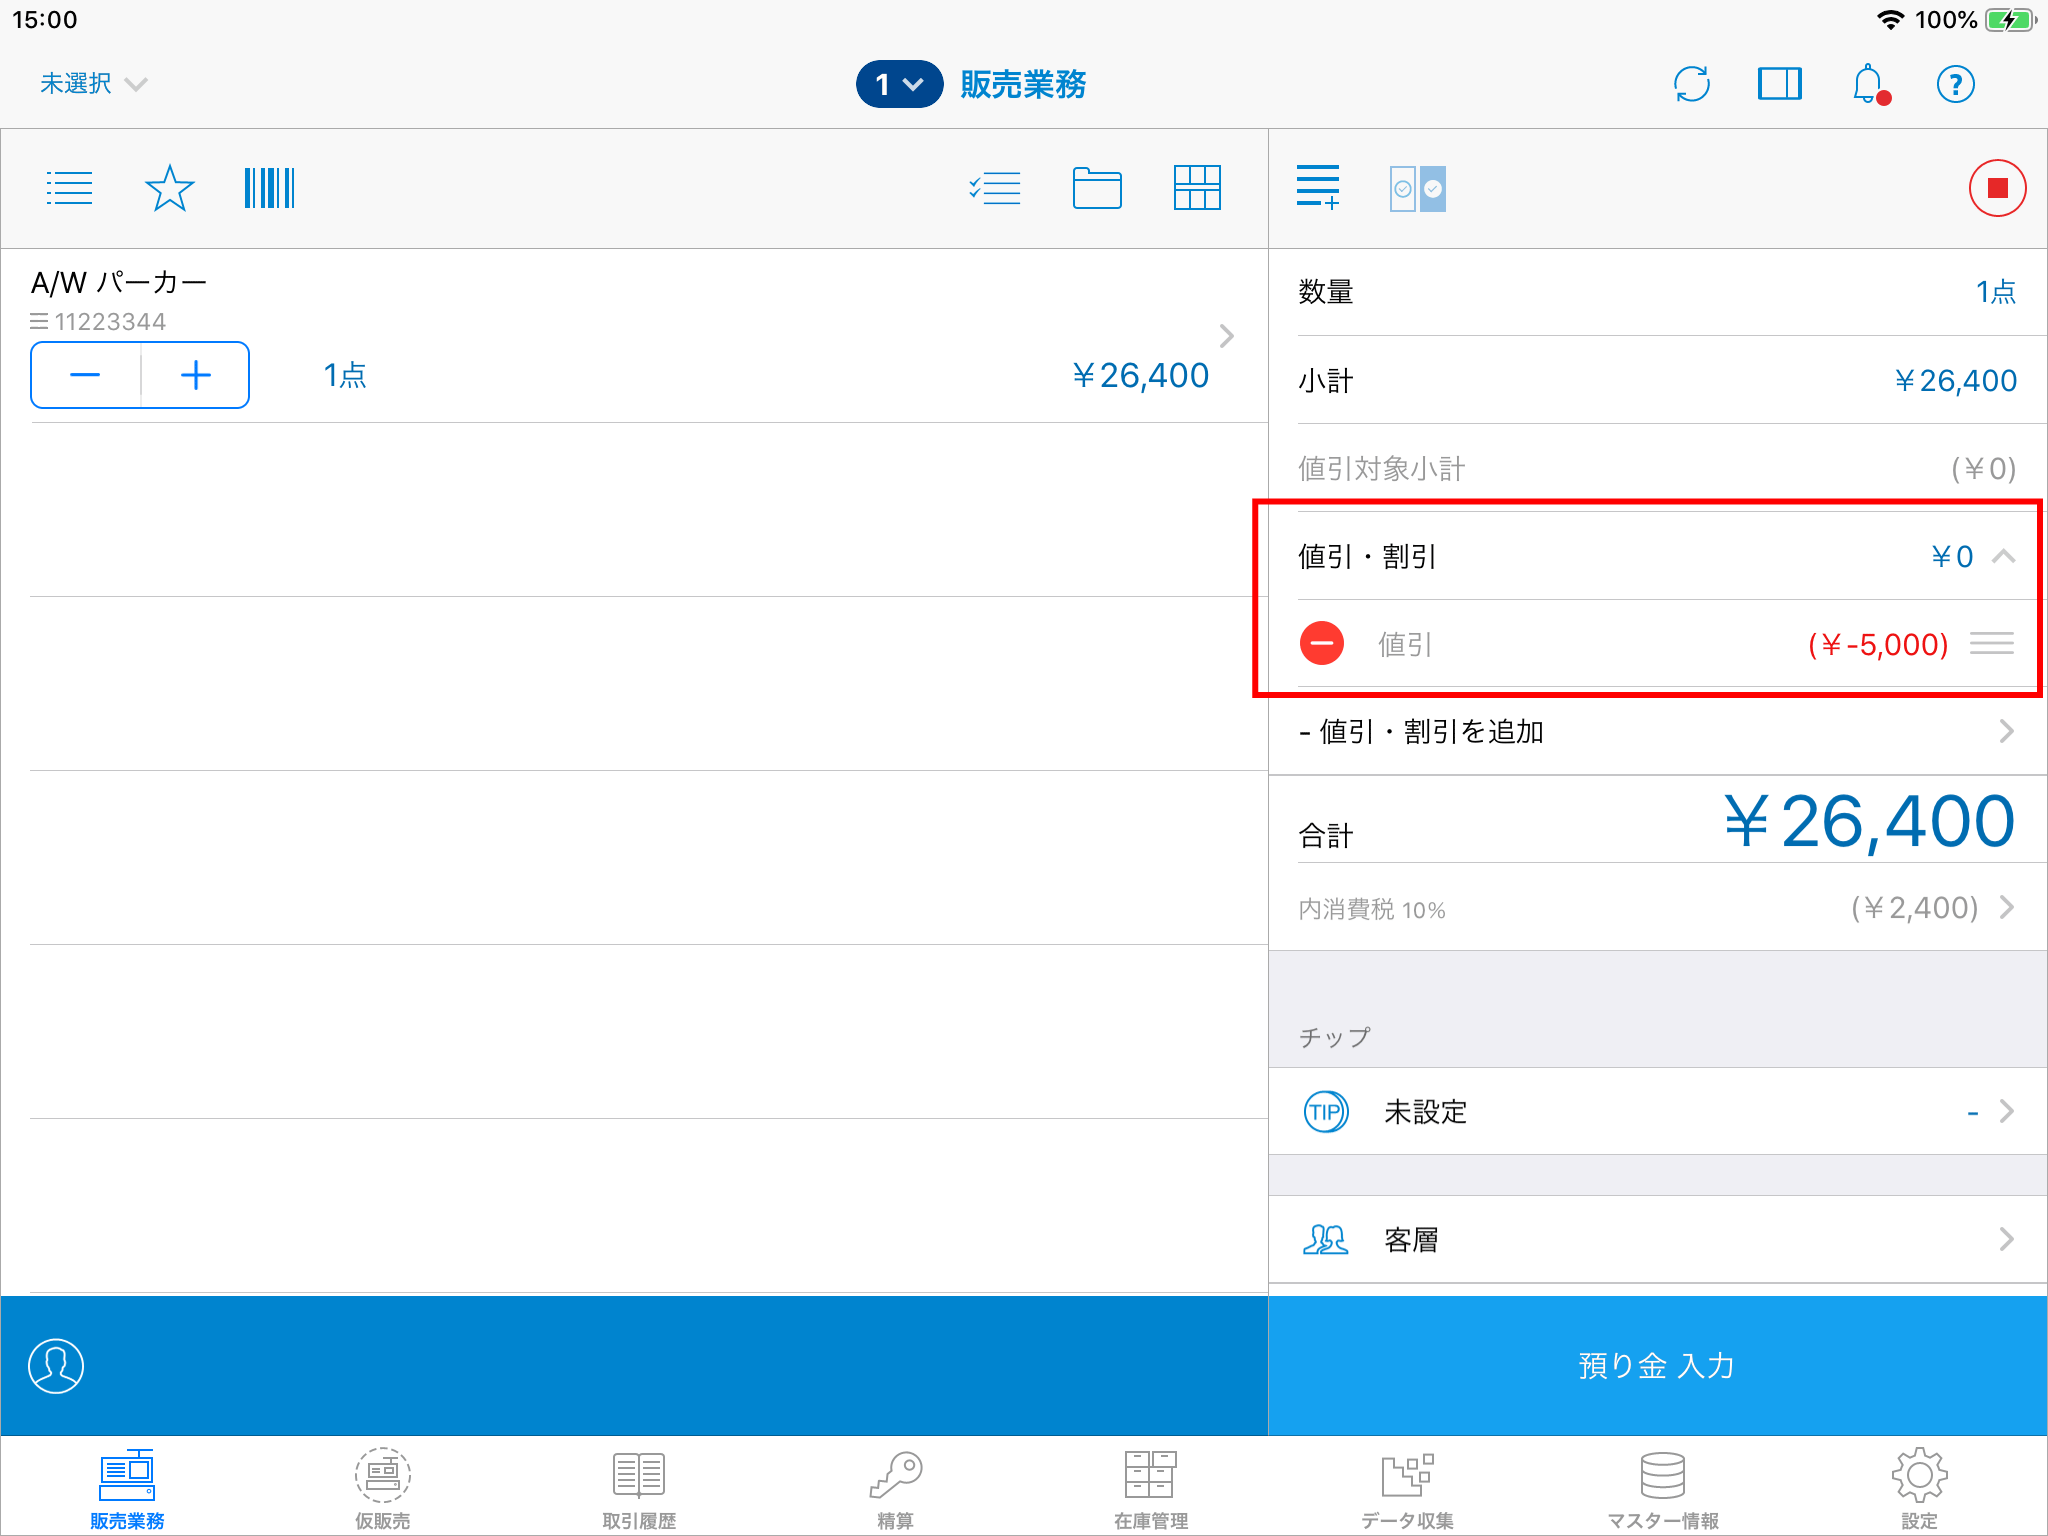Open the help question mark icon
The image size is (2048, 1536).
point(1955,84)
